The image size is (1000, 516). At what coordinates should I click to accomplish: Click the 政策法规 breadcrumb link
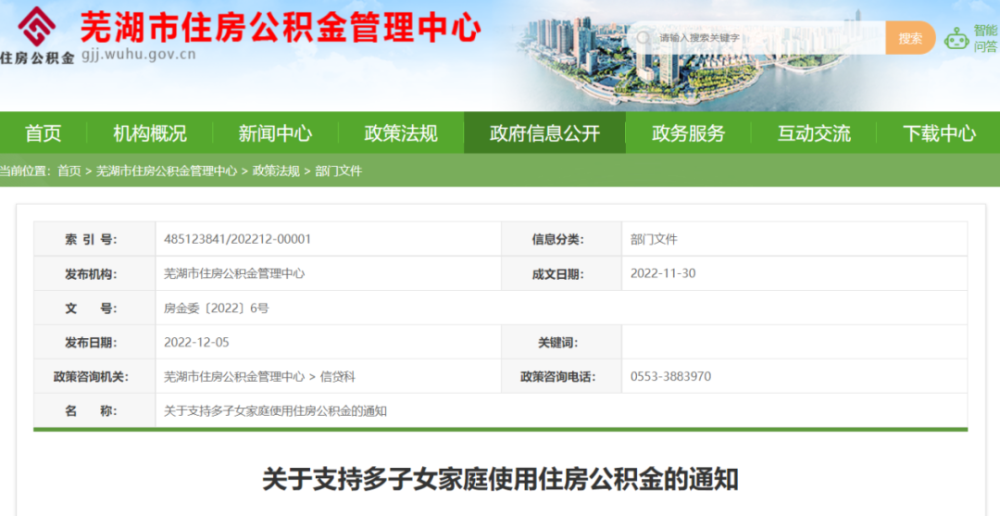coord(276,171)
